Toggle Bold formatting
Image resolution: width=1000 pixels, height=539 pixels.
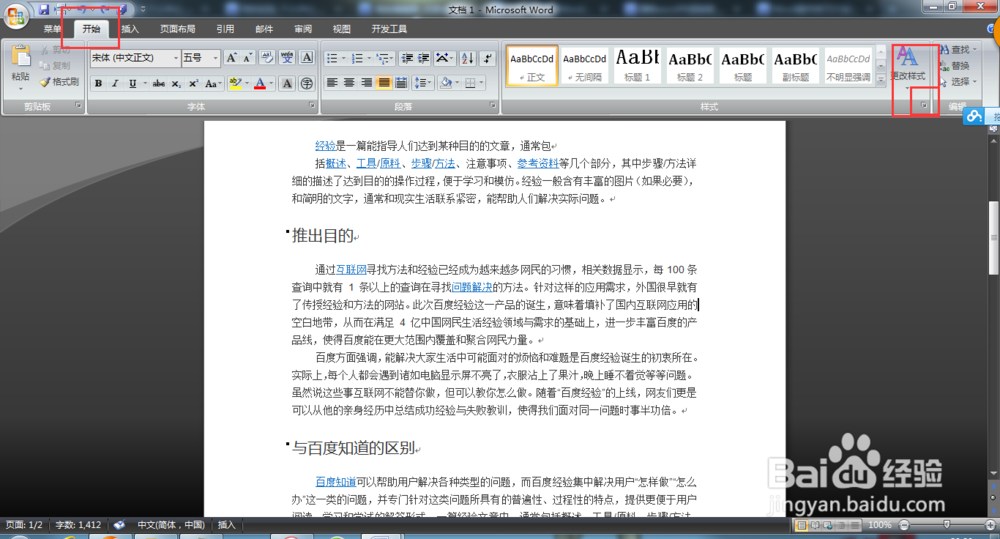pyautogui.click(x=98, y=84)
